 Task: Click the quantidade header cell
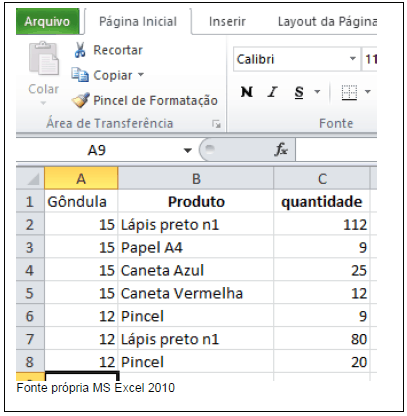(322, 202)
